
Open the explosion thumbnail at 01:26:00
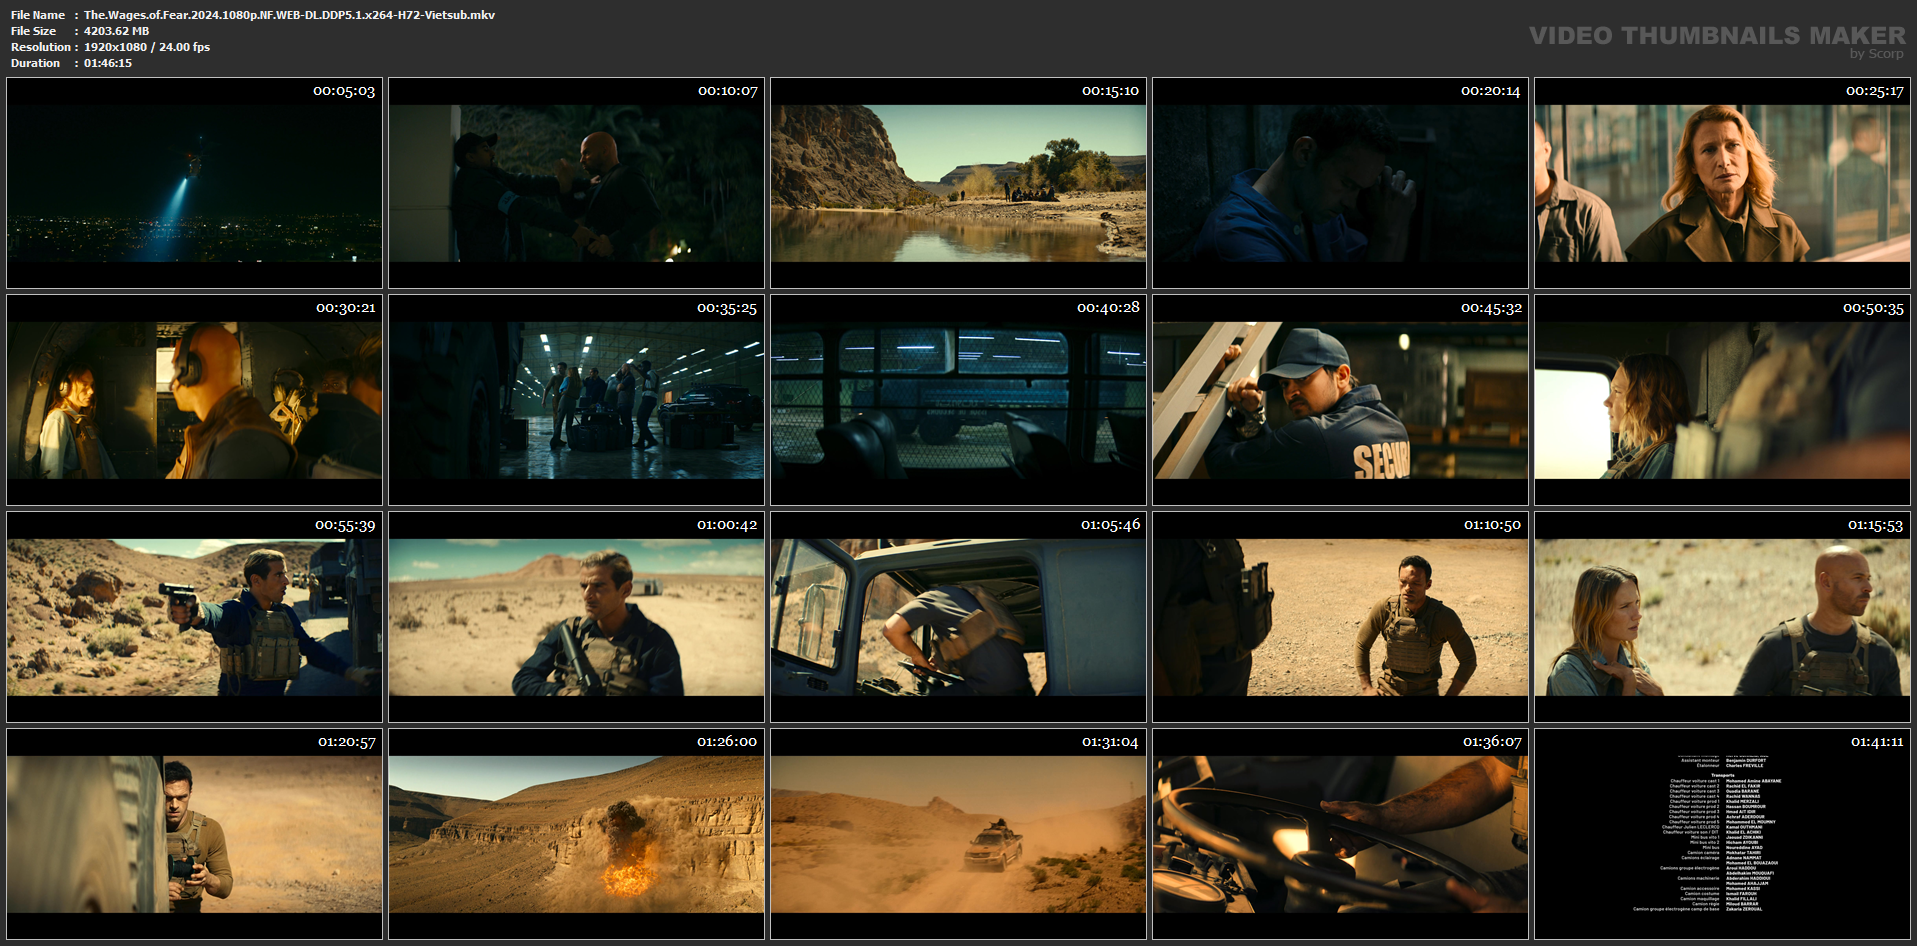point(576,834)
